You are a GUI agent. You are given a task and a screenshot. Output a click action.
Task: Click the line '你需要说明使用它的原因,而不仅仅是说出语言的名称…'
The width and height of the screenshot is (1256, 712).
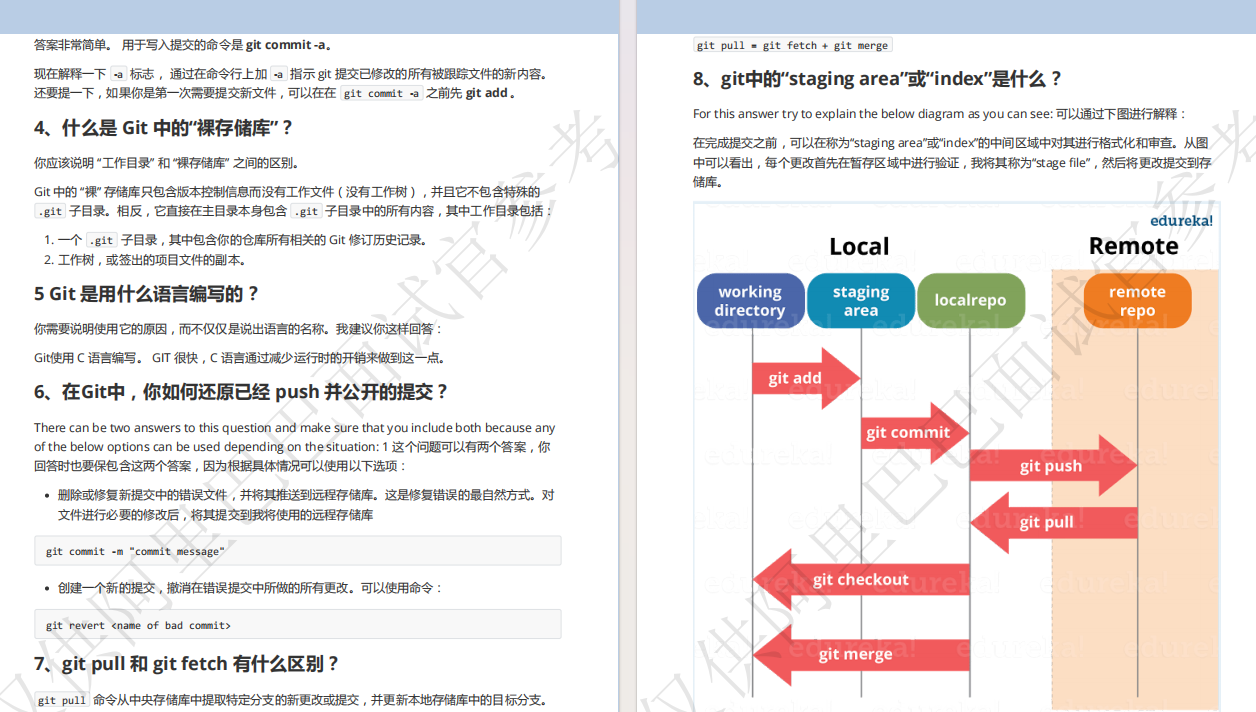coord(238,329)
